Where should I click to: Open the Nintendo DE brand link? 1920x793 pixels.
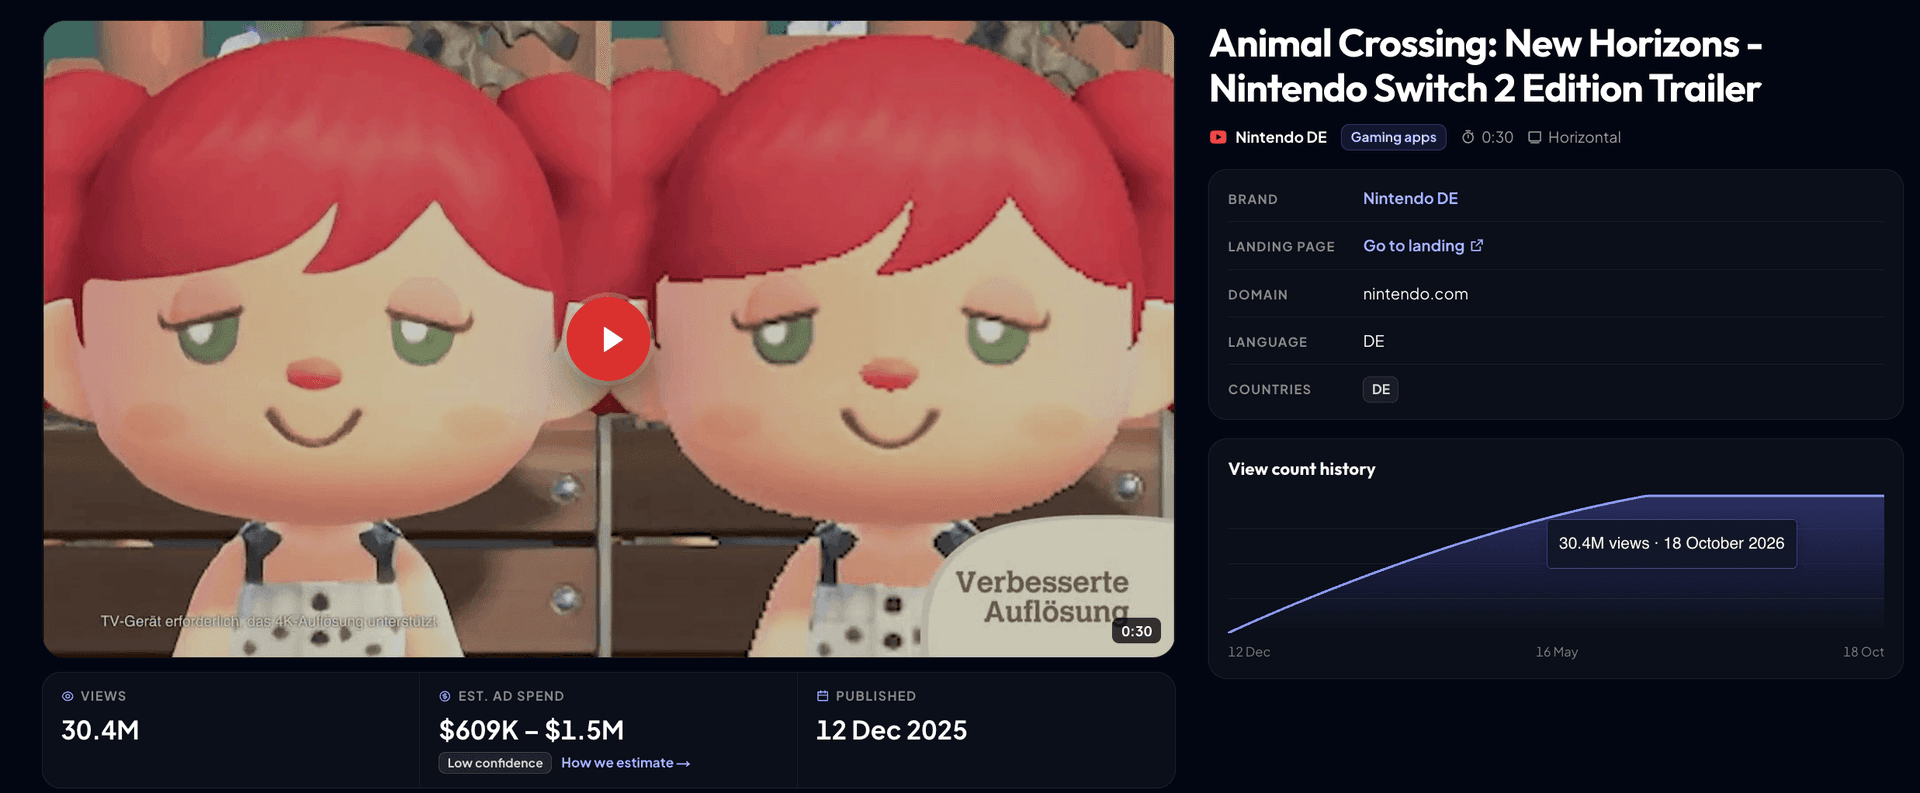[x=1410, y=198]
